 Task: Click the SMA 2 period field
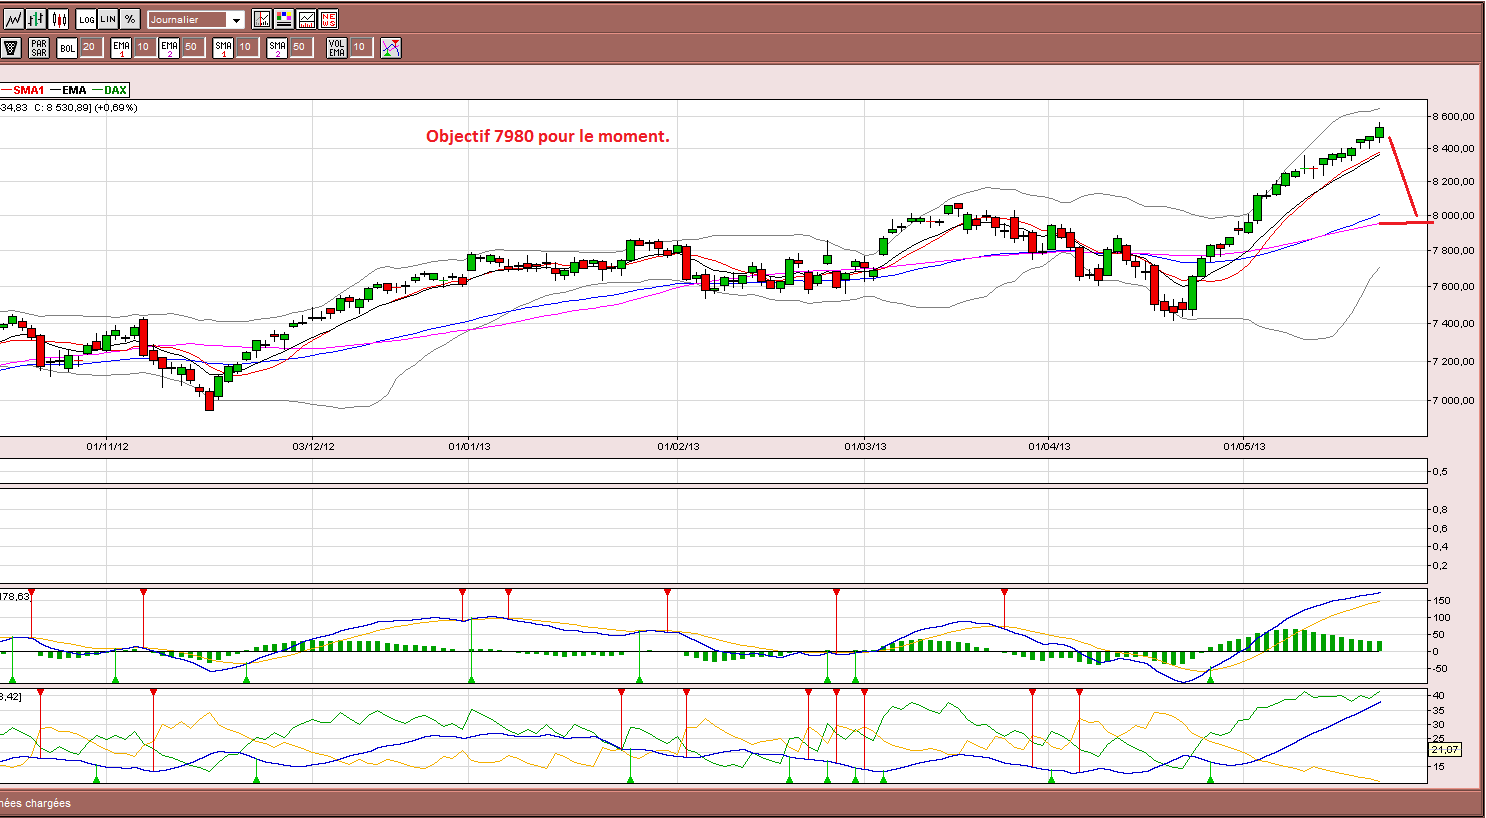[x=300, y=47]
